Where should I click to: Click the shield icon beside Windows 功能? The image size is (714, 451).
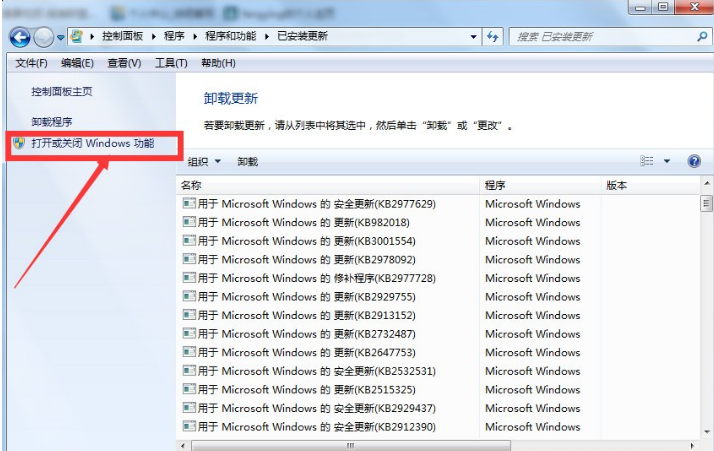[x=19, y=144]
